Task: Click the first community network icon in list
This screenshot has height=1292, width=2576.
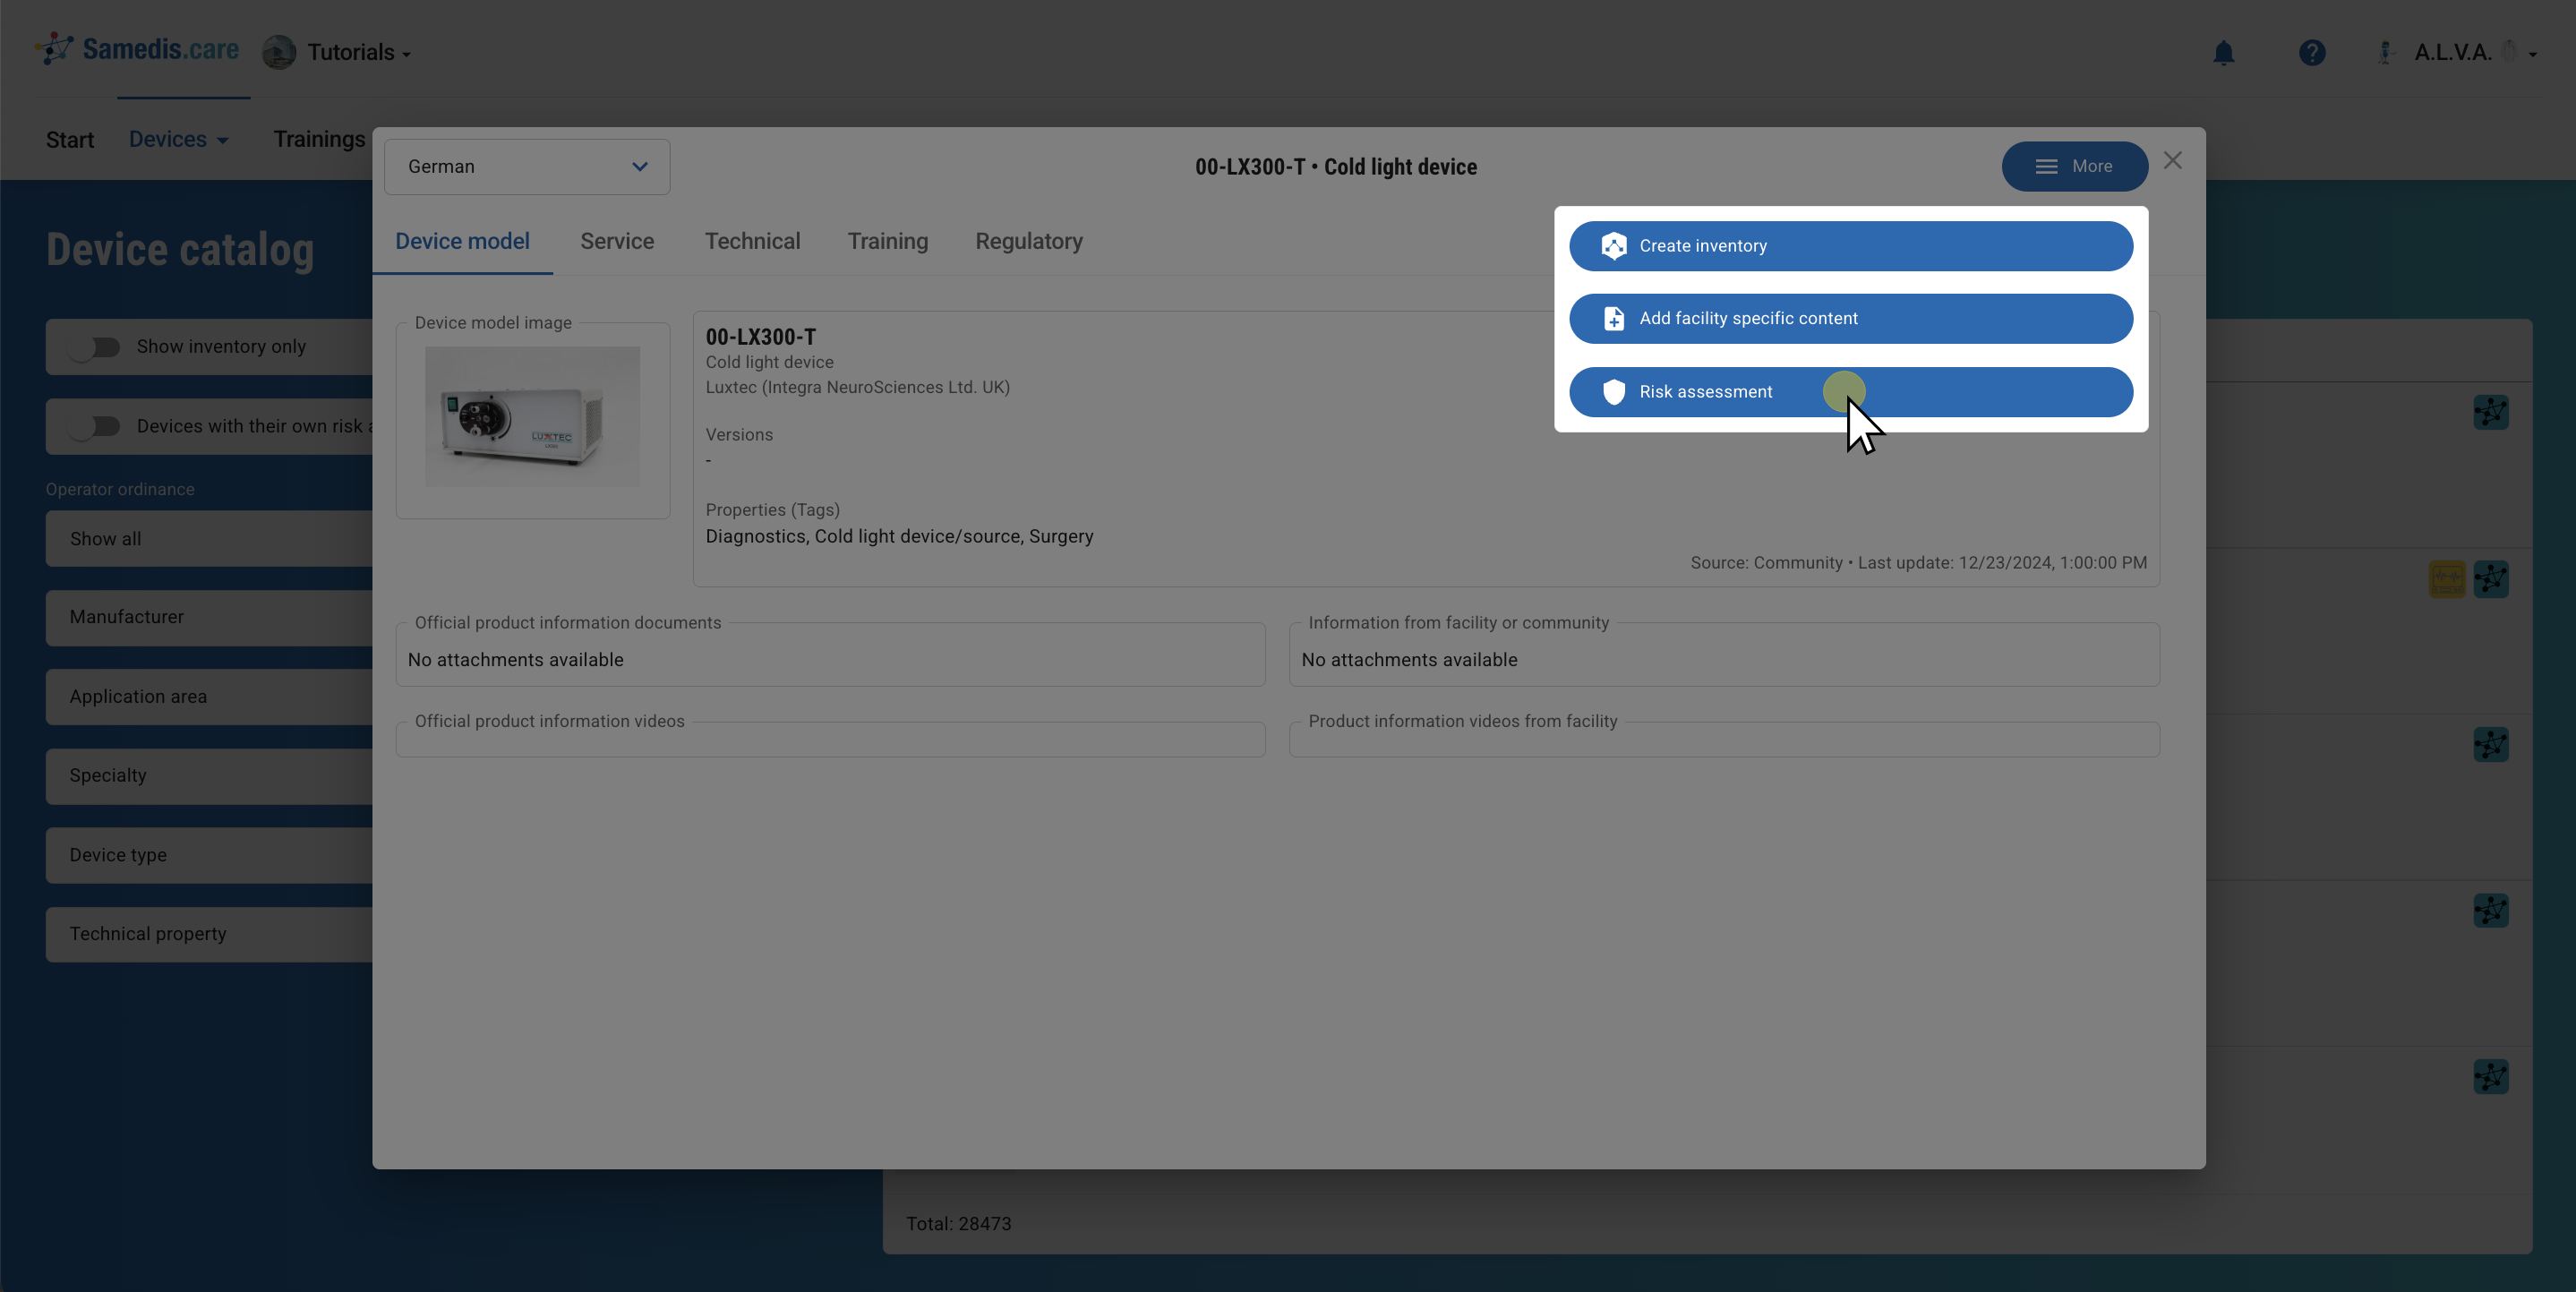Action: point(2490,412)
